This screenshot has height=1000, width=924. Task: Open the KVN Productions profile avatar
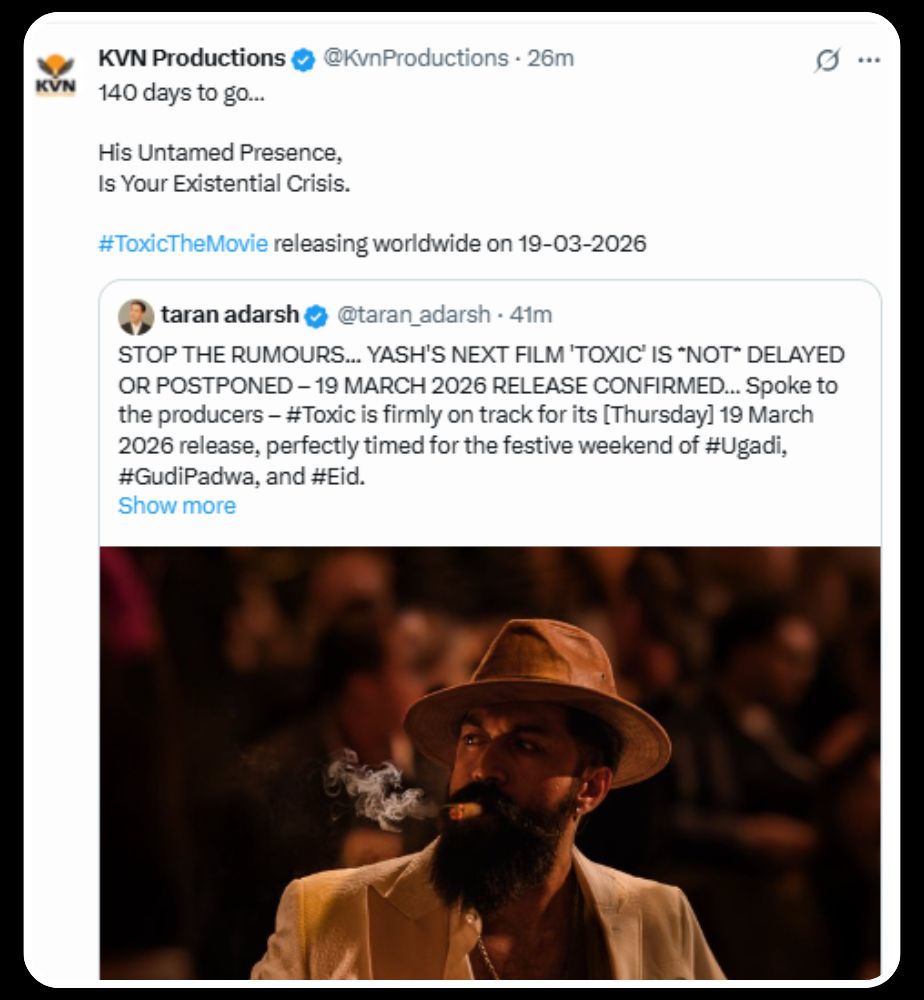pyautogui.click(x=55, y=74)
